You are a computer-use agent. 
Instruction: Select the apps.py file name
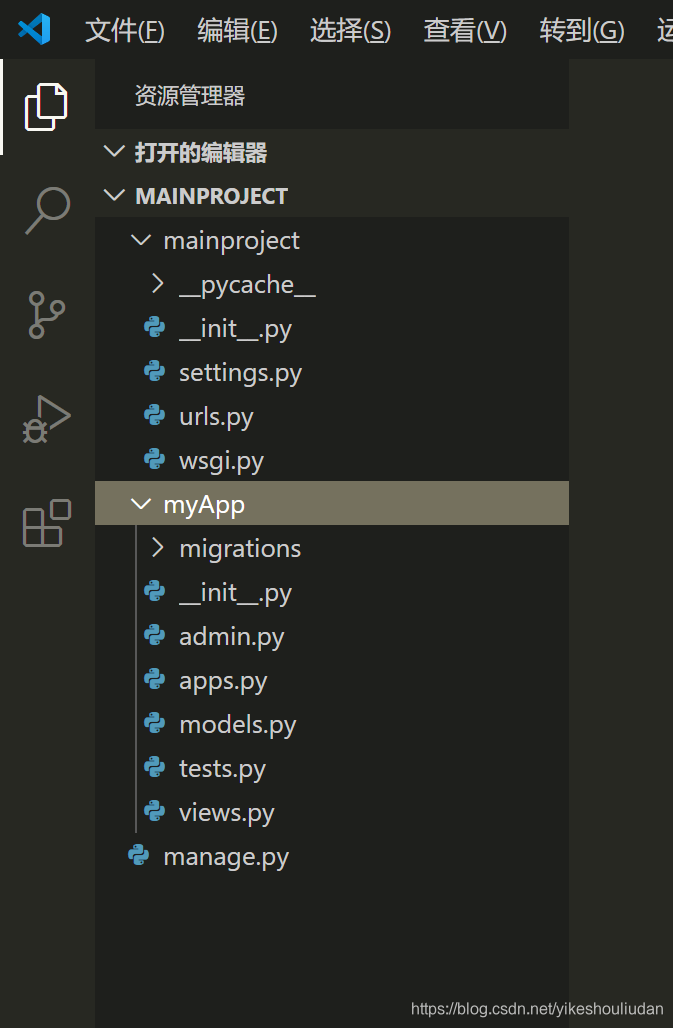point(223,681)
